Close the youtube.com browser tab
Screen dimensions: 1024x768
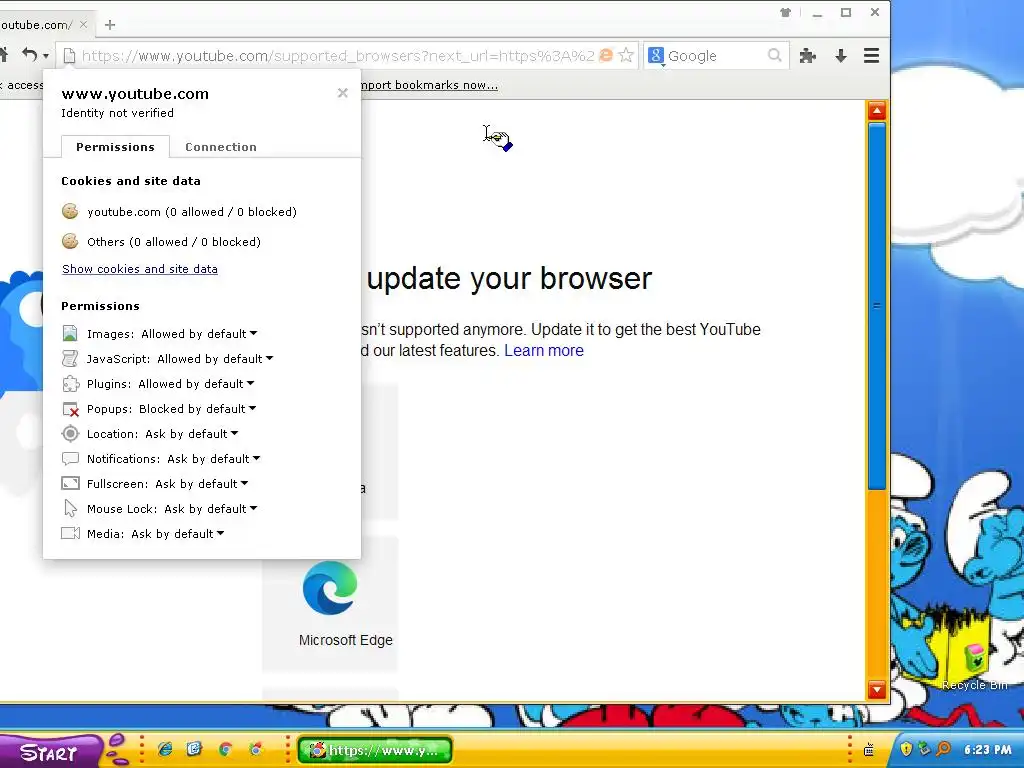(x=83, y=25)
